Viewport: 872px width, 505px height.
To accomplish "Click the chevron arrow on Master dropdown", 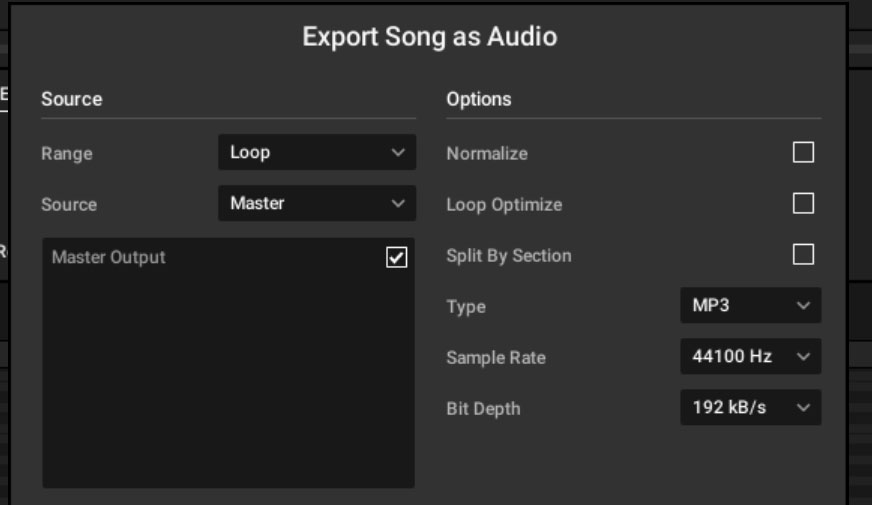I will coord(398,203).
